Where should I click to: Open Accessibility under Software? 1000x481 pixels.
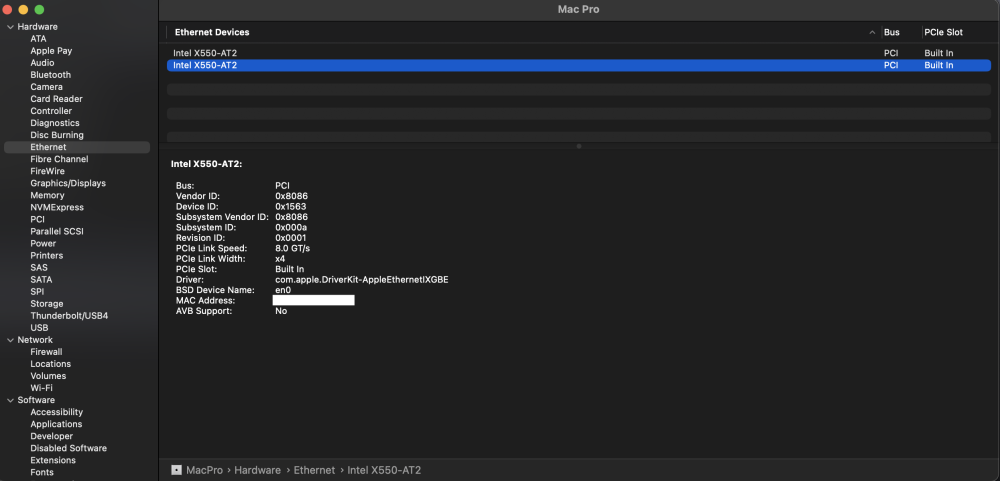tap(57, 412)
